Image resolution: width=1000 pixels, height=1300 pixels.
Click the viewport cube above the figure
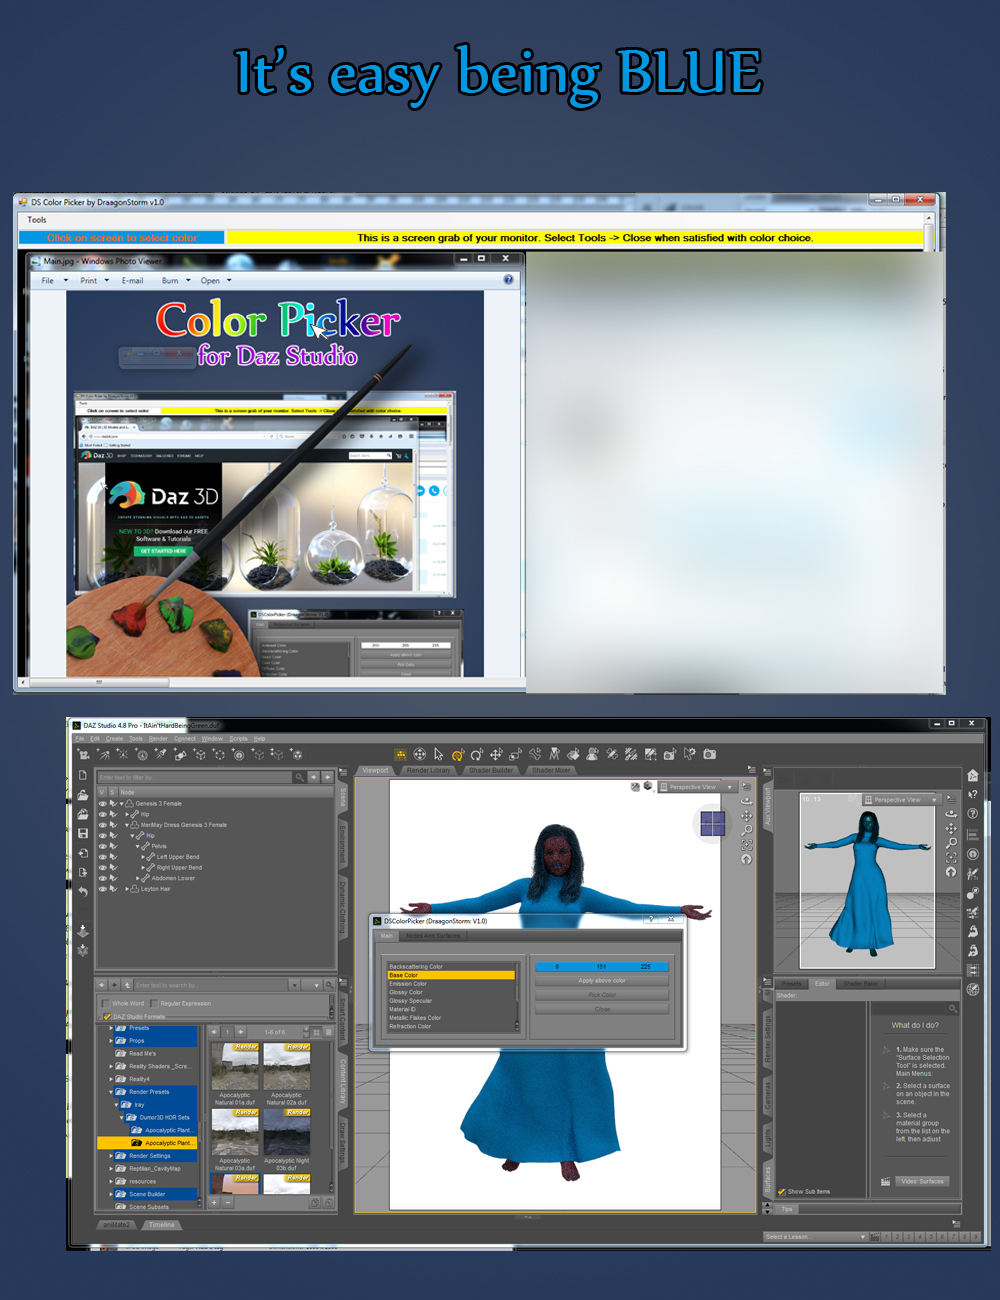[712, 824]
